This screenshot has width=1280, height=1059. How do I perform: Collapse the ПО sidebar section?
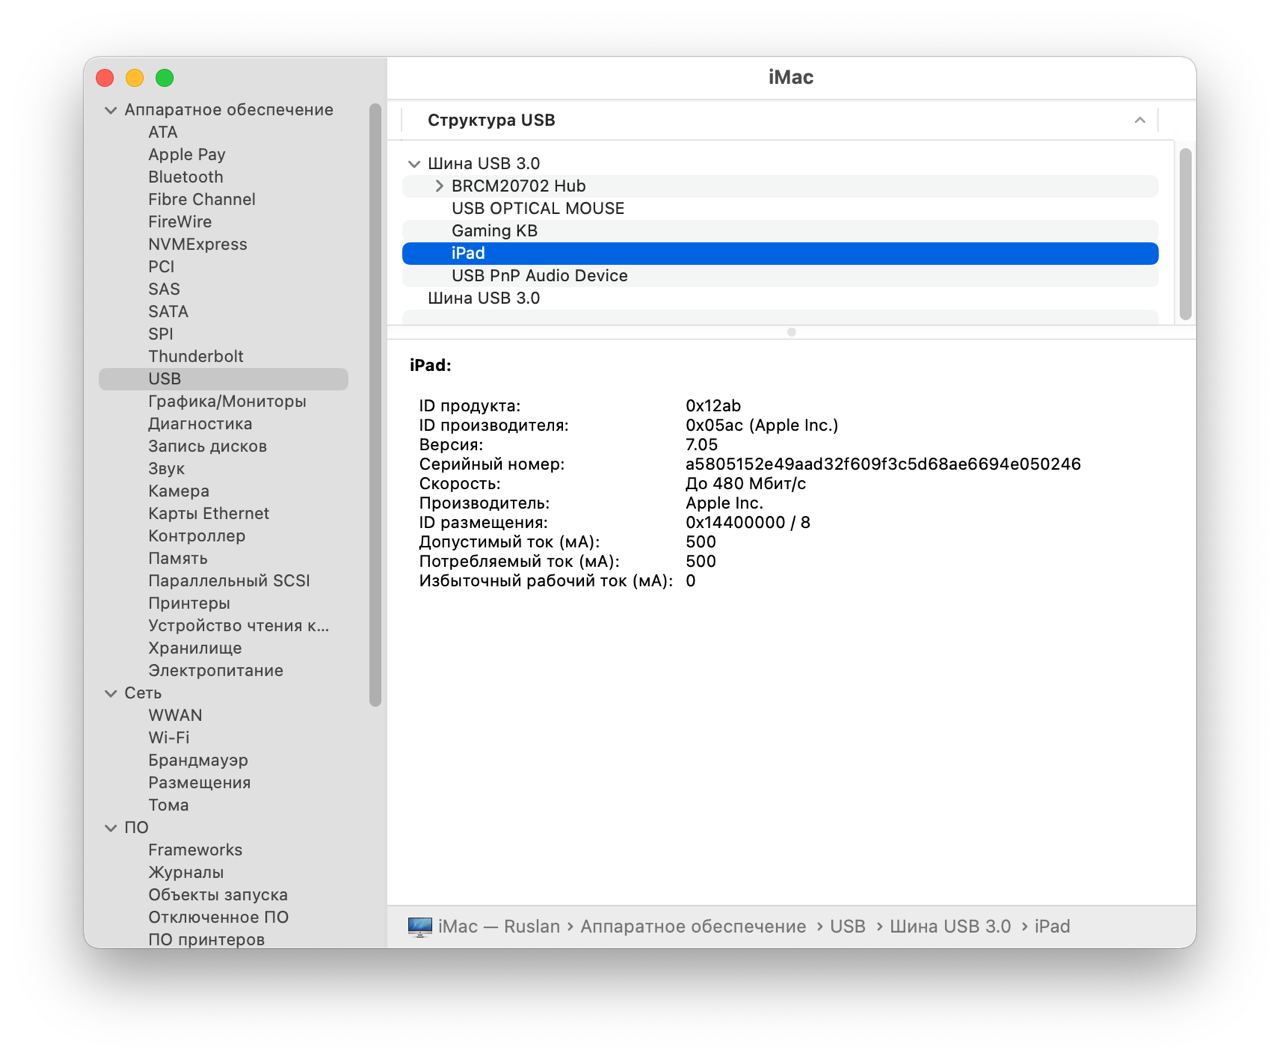(x=111, y=828)
